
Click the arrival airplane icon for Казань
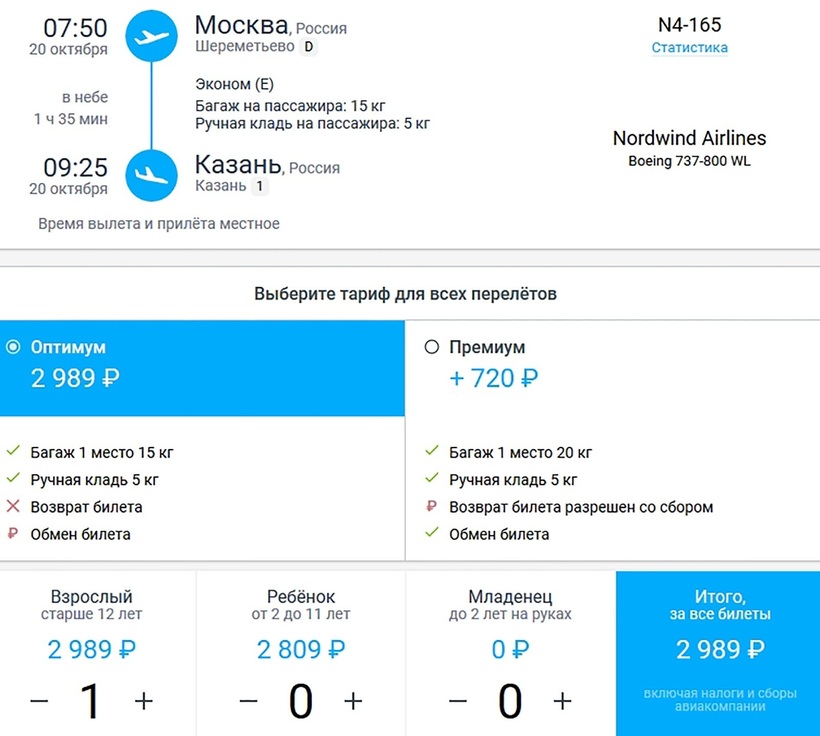point(151,173)
